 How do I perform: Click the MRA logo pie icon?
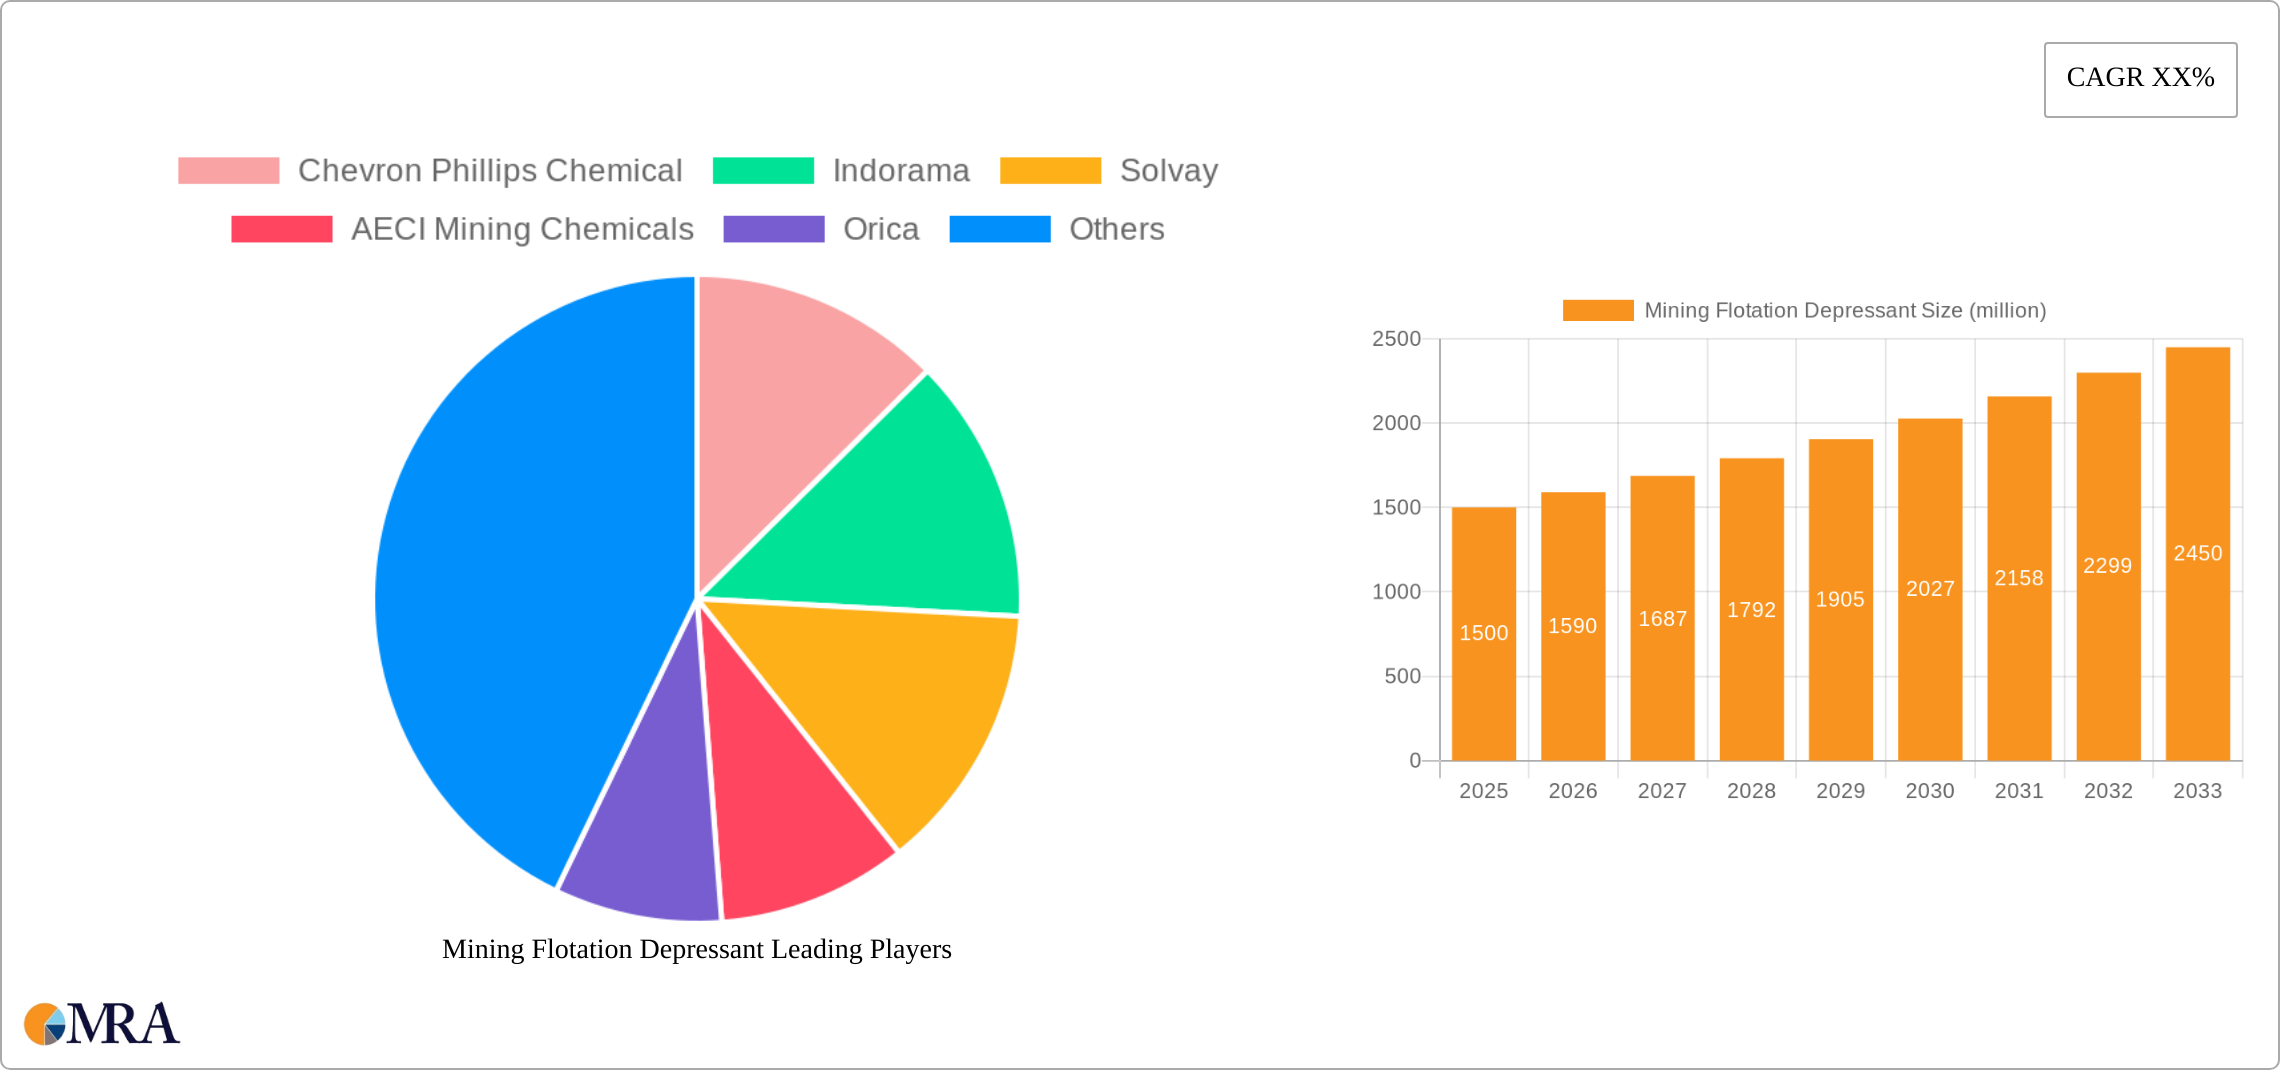coord(45,1024)
